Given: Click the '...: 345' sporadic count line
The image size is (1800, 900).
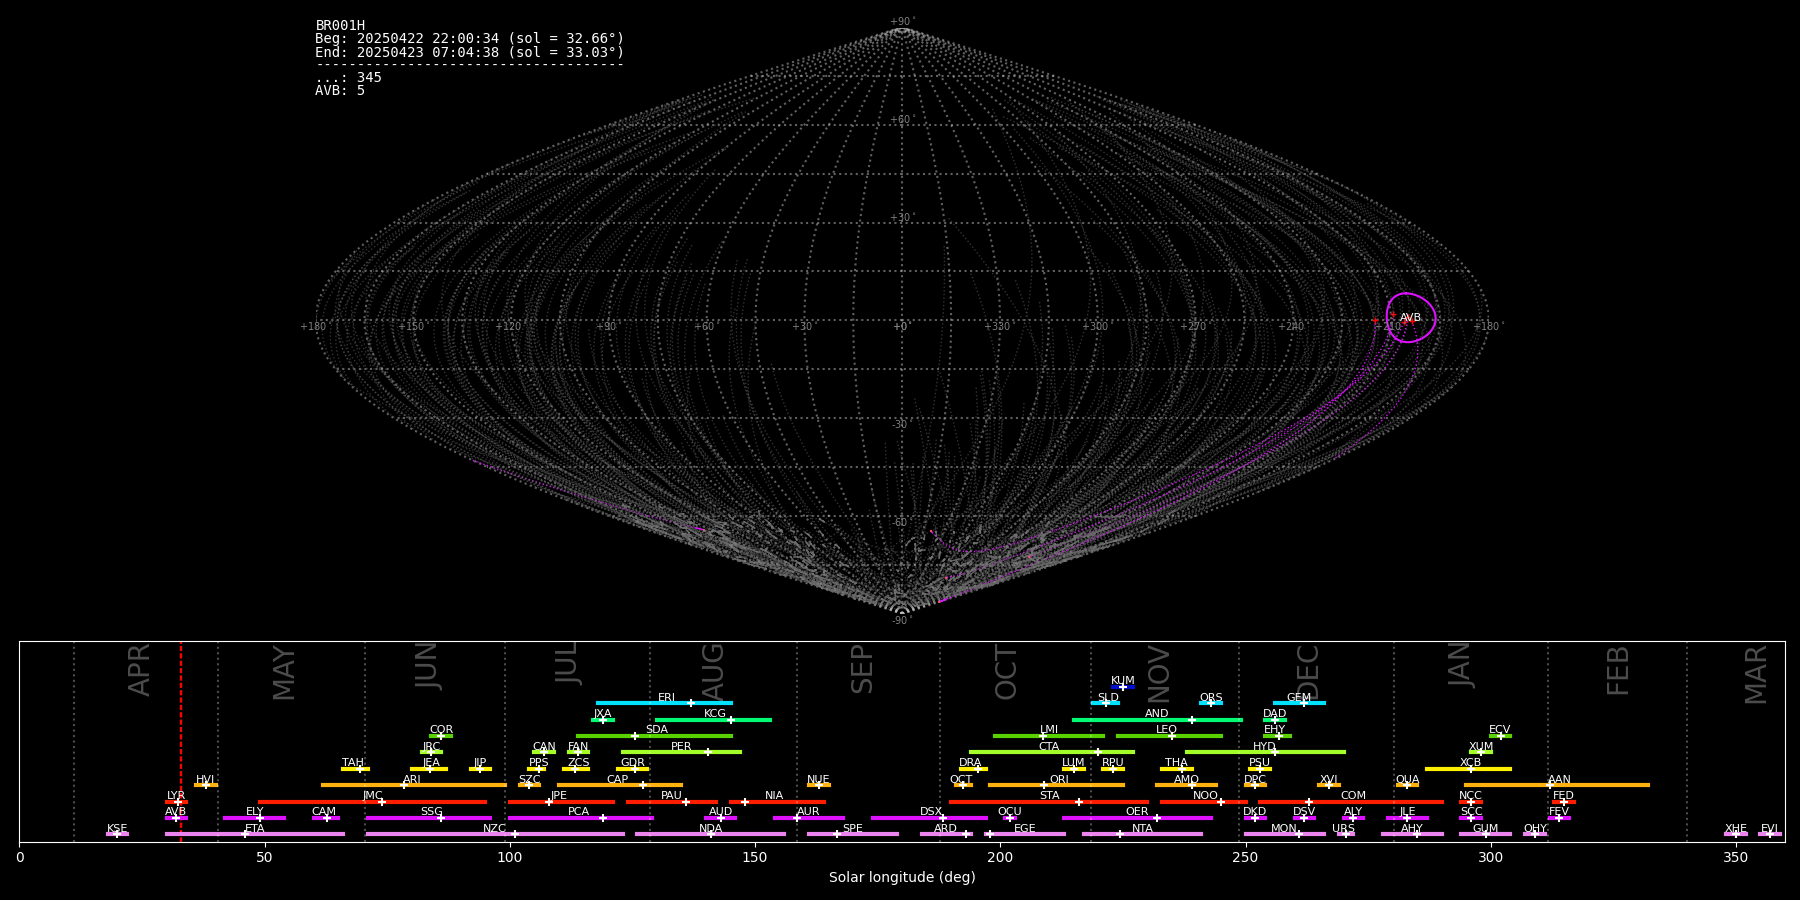Looking at the screenshot, I should click(x=348, y=78).
